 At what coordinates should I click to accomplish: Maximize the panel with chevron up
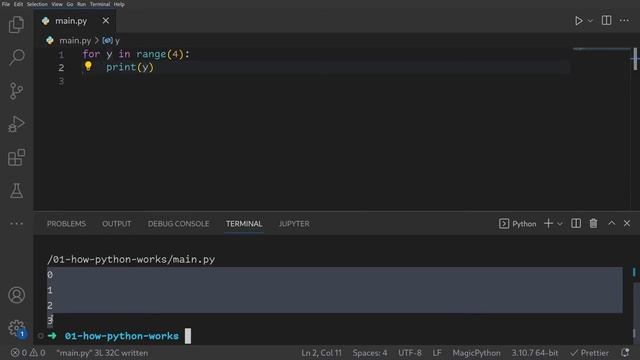tap(611, 223)
